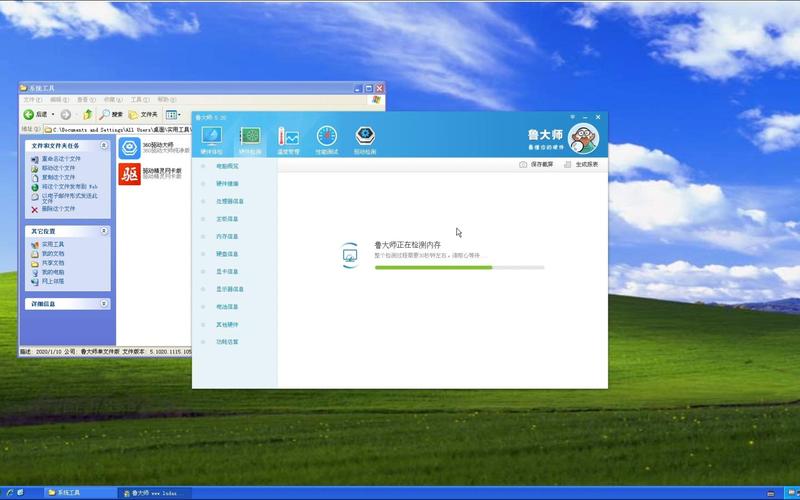Collapse the 文件和文件夹任务 panel

(105, 146)
